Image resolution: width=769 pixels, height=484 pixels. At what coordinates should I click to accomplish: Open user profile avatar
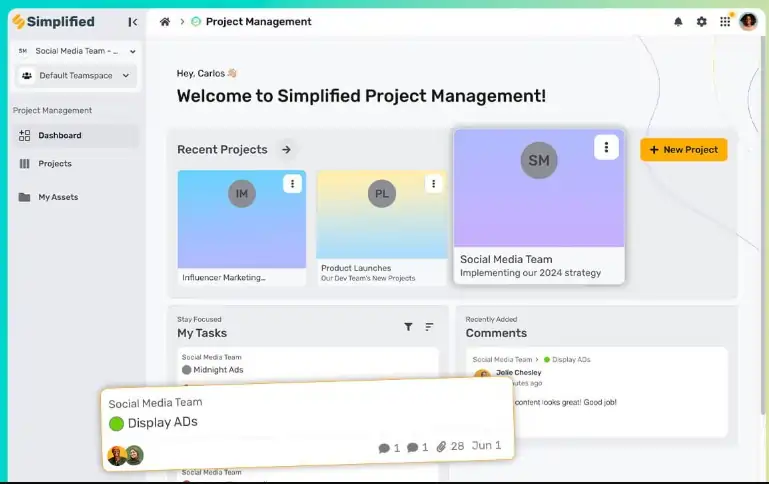748,22
